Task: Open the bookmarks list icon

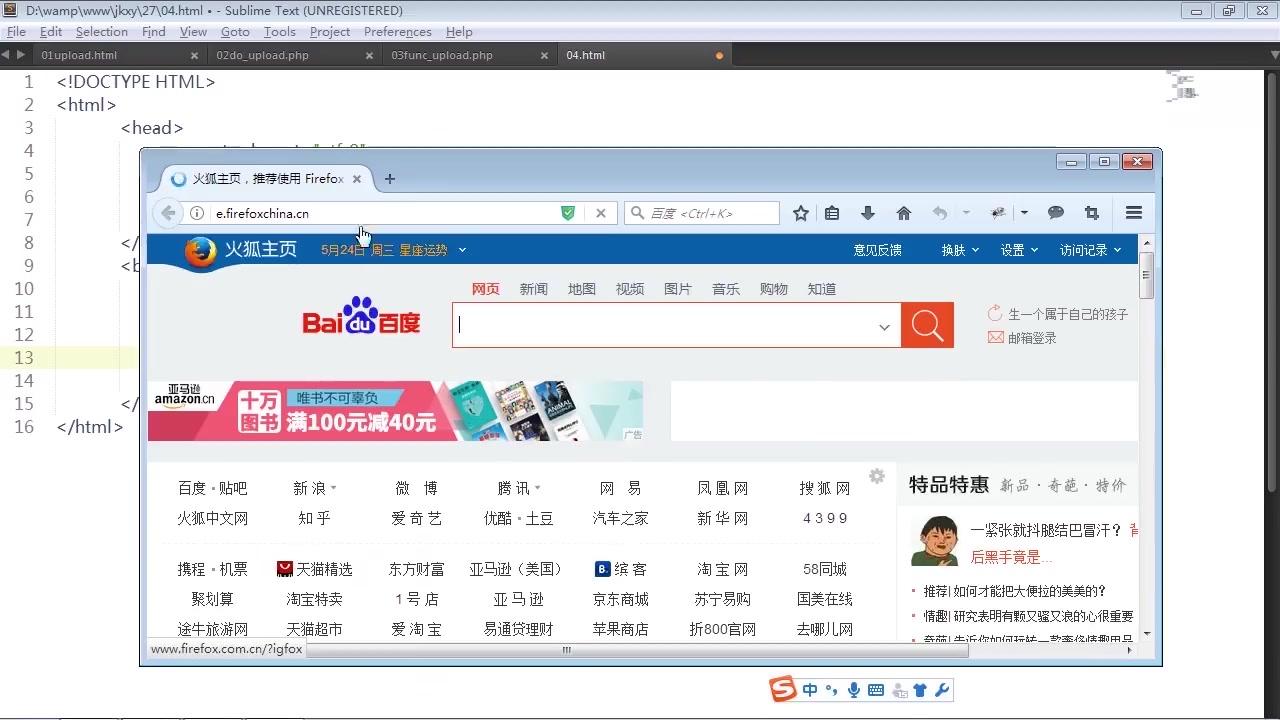Action: [x=832, y=213]
